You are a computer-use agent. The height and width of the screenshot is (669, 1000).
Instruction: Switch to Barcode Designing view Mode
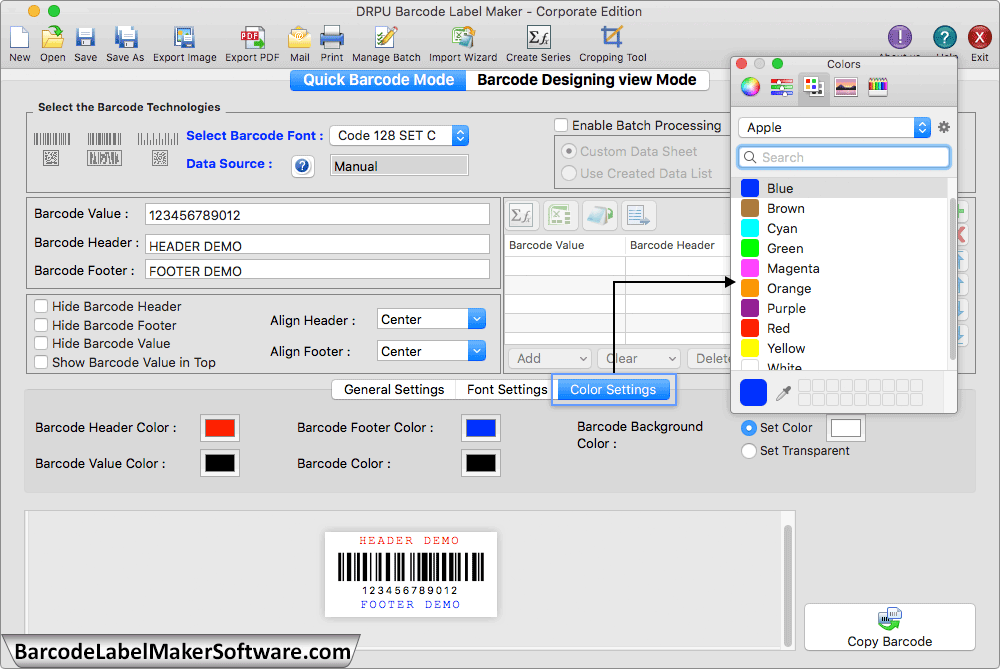click(587, 80)
